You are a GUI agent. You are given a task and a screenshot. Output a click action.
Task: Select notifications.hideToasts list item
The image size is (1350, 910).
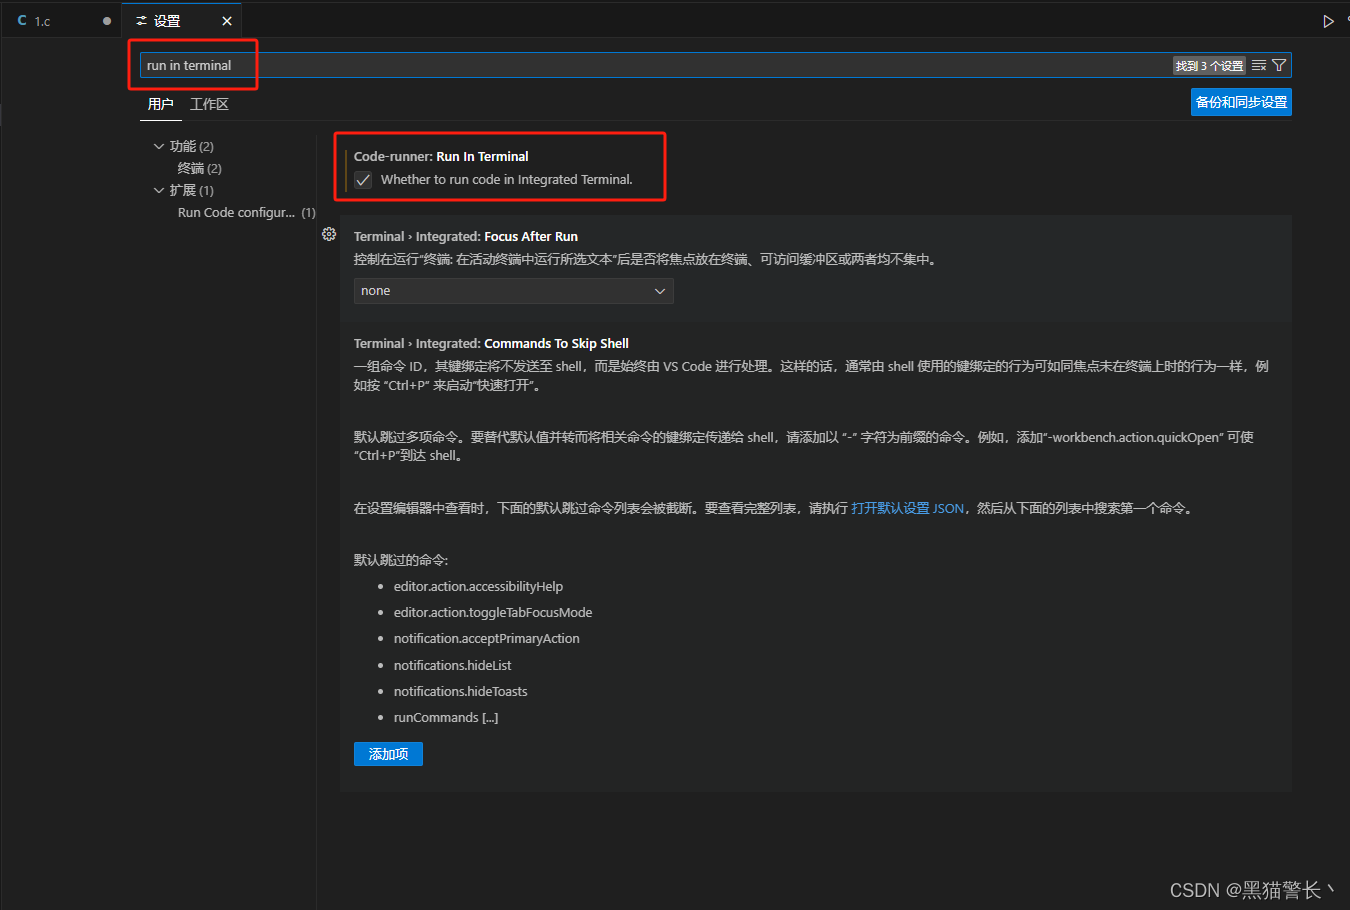[x=460, y=691]
